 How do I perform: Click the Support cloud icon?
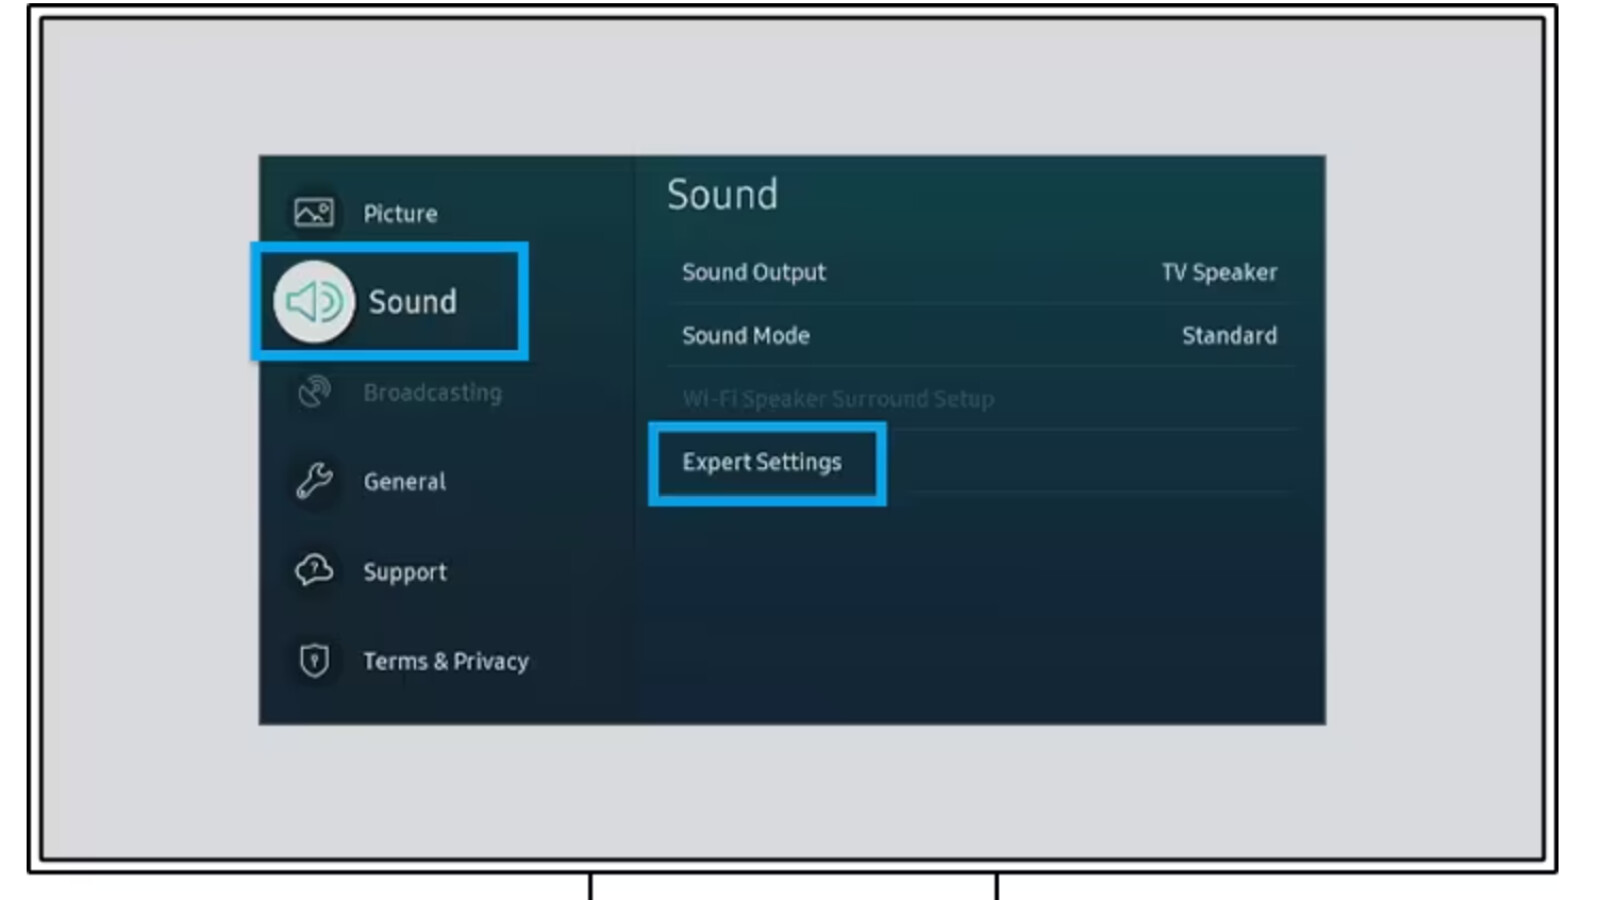click(313, 571)
